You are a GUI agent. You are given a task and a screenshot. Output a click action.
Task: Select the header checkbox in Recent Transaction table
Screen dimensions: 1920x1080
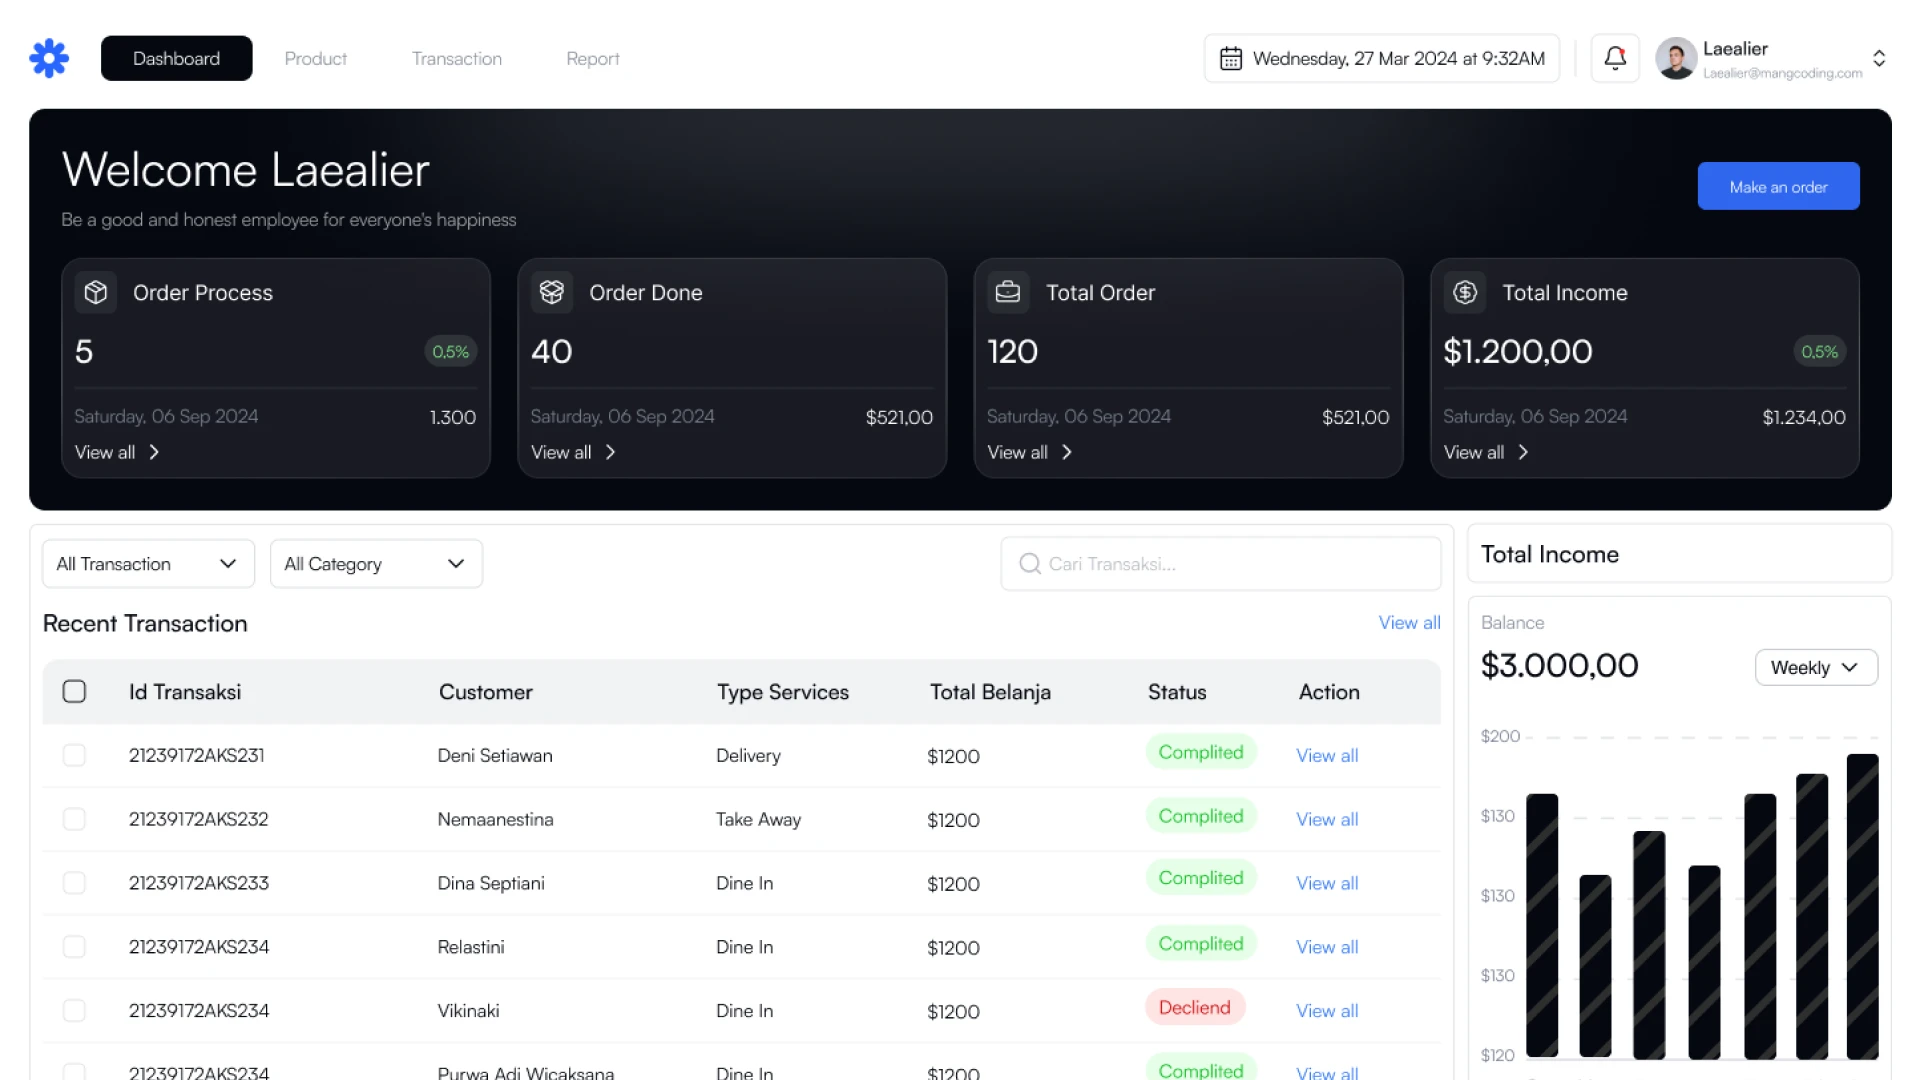74,691
